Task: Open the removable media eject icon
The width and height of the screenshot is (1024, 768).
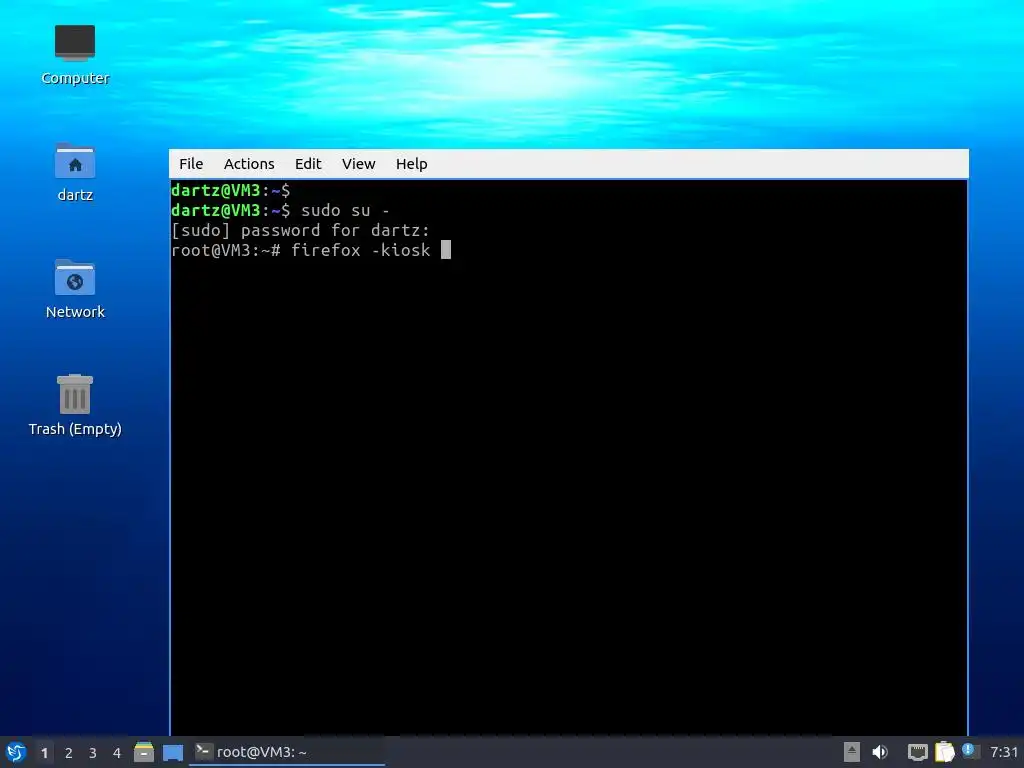Action: pyautogui.click(x=852, y=752)
